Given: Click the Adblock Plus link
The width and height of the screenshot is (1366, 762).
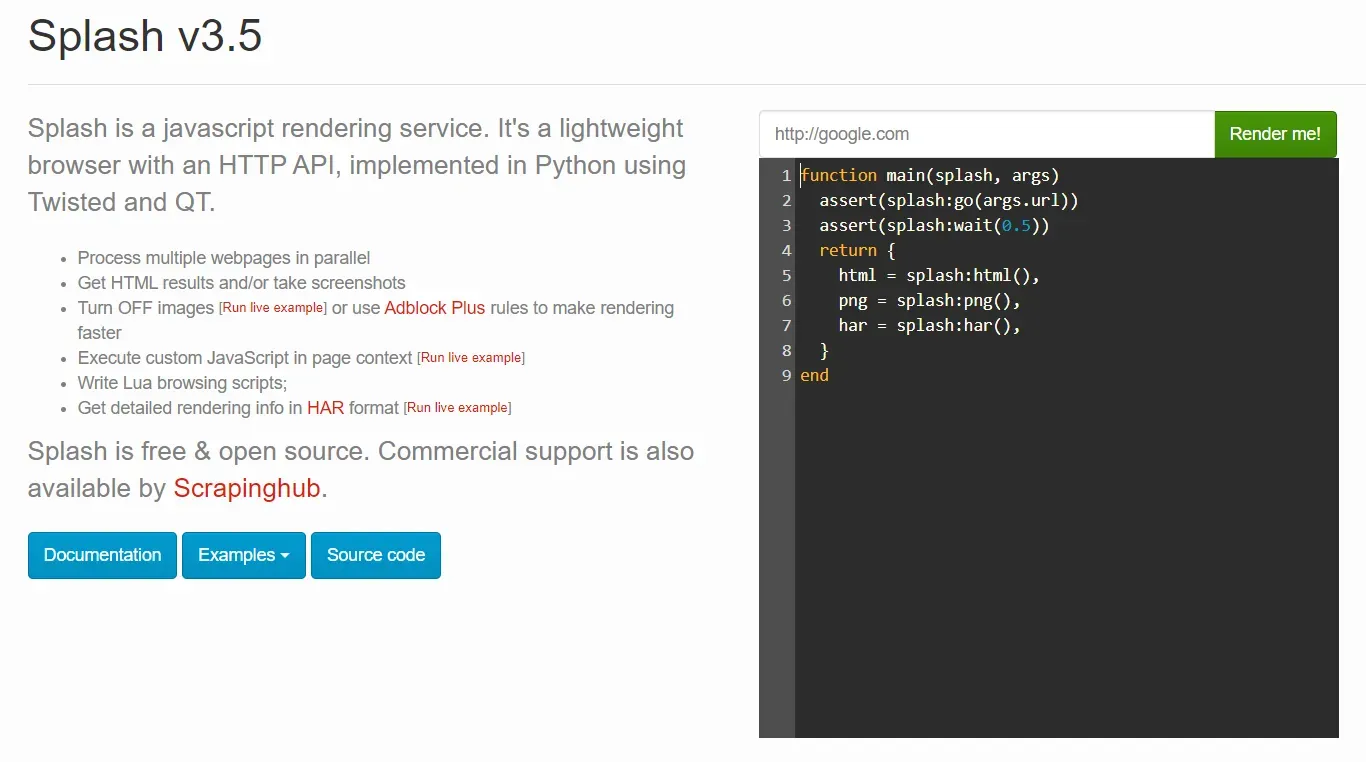Looking at the screenshot, I should (434, 307).
